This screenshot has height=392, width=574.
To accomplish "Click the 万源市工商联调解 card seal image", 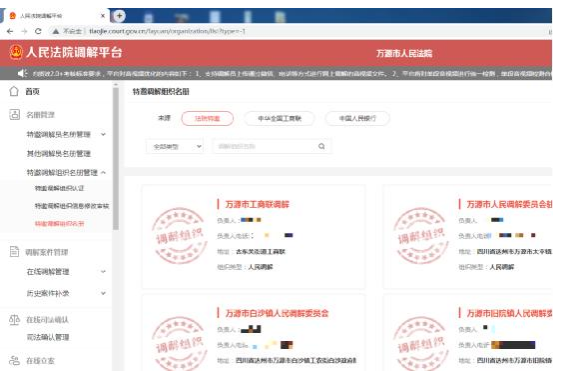I will 179,236.
